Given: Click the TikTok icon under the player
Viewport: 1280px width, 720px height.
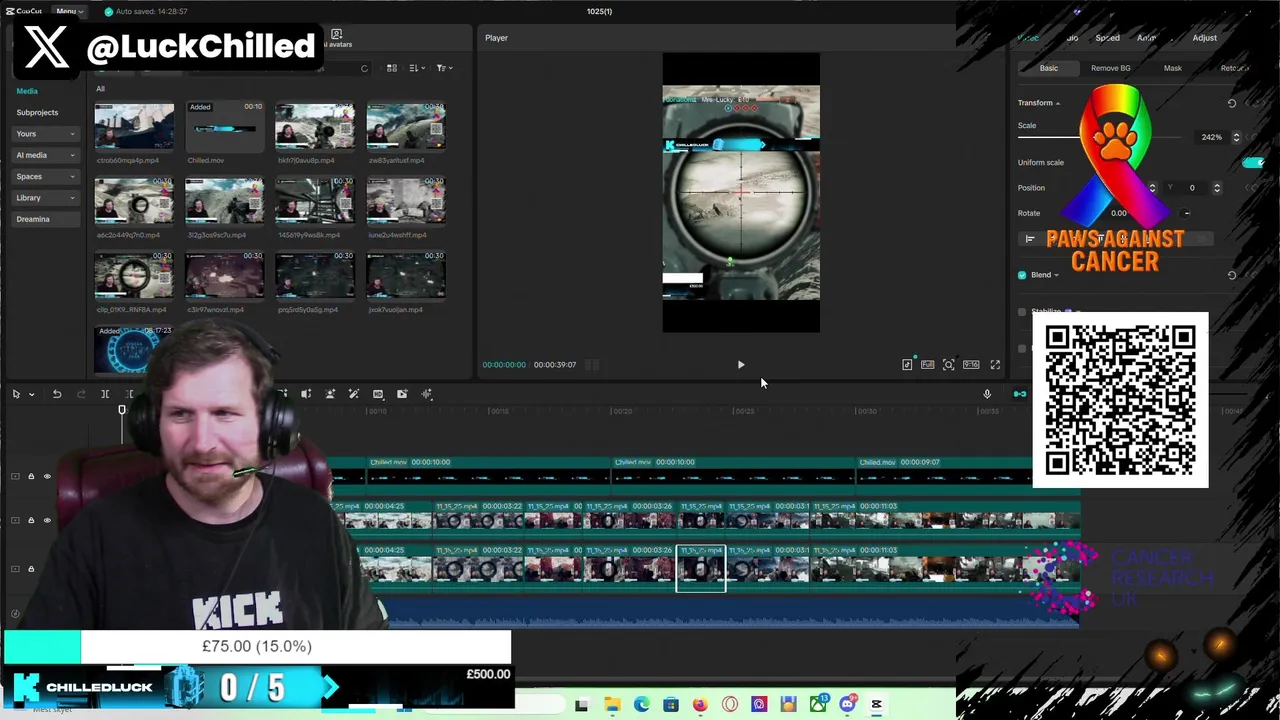Looking at the screenshot, I should [907, 364].
